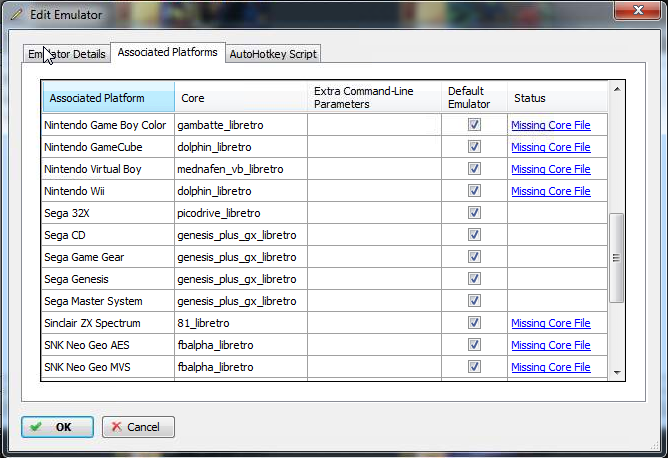Toggle Default Emulator checkbox for Sega CD
This screenshot has width=668, height=458.
474,235
